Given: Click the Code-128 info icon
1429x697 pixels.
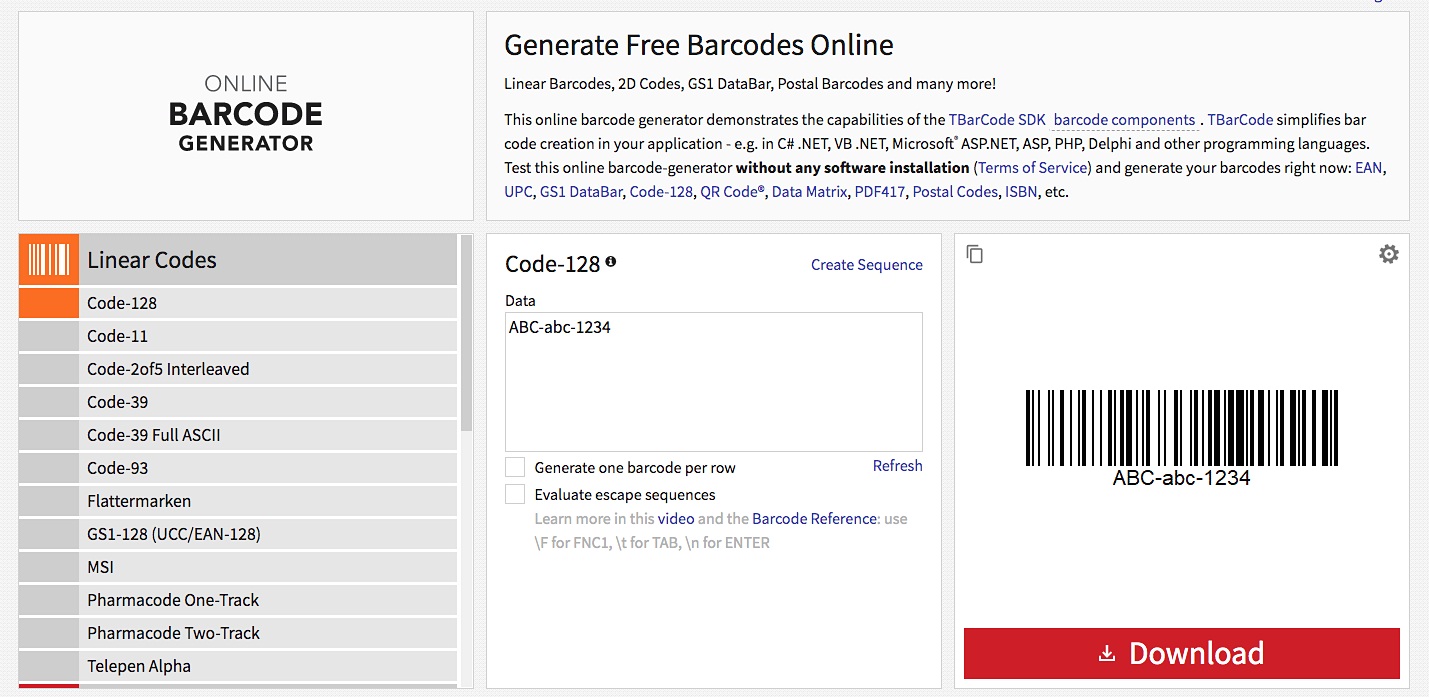Looking at the screenshot, I should pos(611,262).
